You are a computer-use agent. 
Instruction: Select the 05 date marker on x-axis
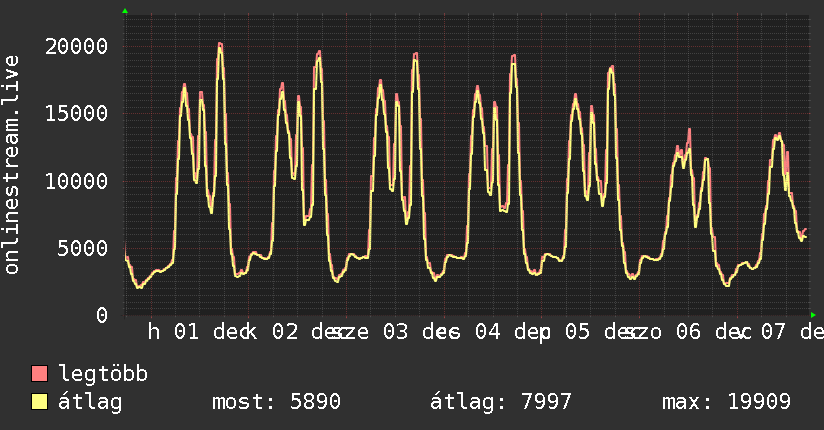click(577, 332)
